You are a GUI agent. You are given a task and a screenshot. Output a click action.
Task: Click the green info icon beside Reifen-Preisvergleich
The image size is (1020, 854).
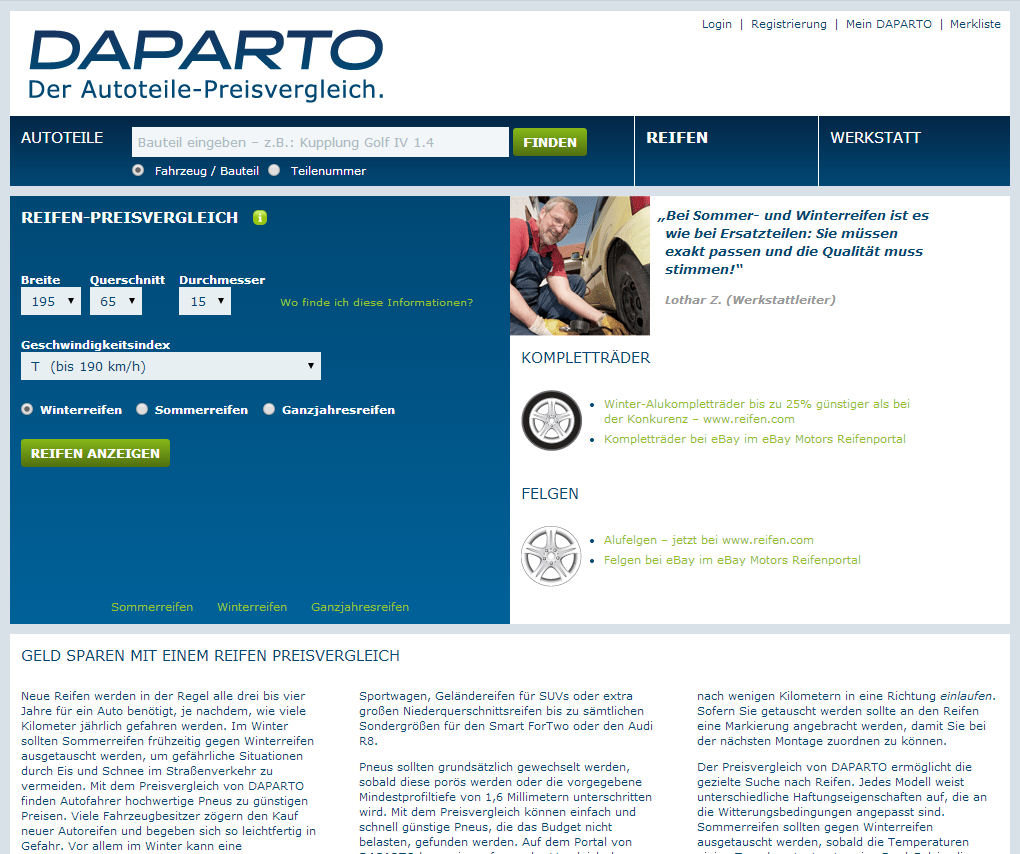pos(260,217)
